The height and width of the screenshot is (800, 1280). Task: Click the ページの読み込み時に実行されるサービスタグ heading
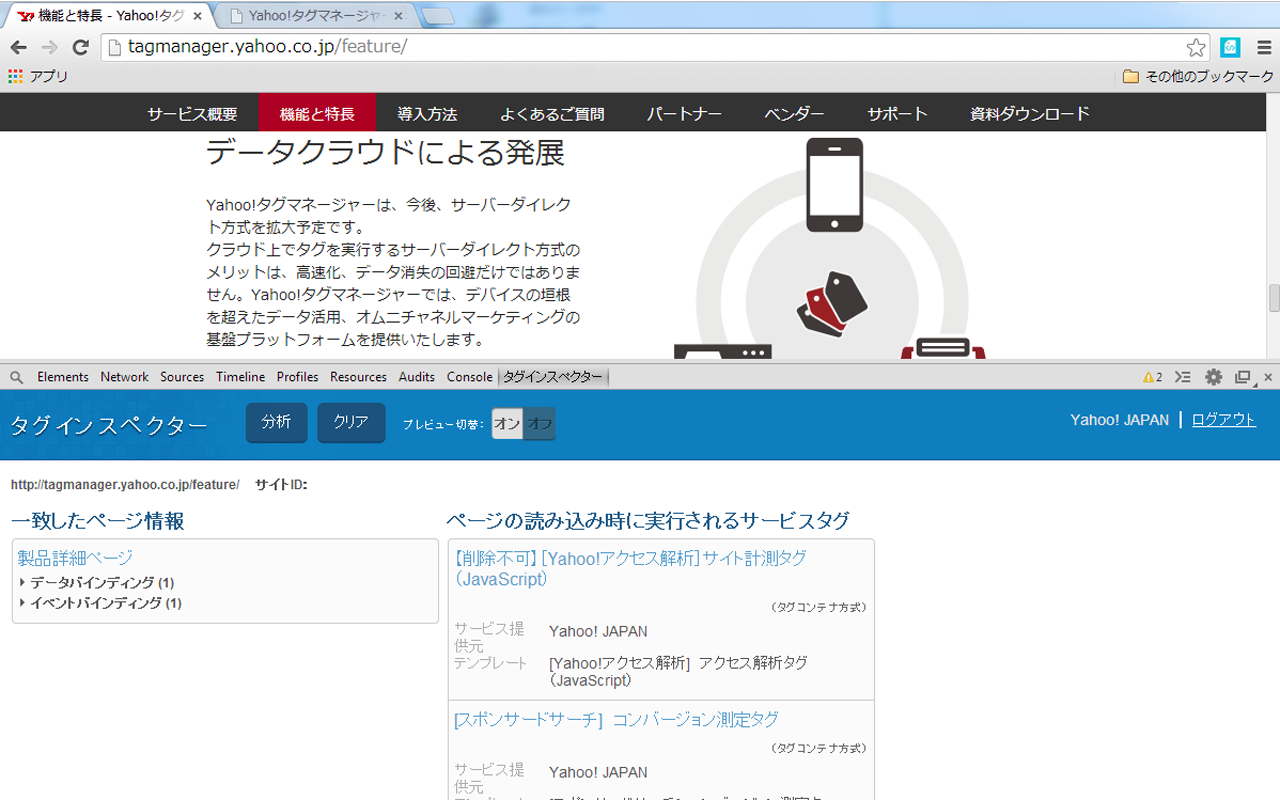(x=648, y=521)
